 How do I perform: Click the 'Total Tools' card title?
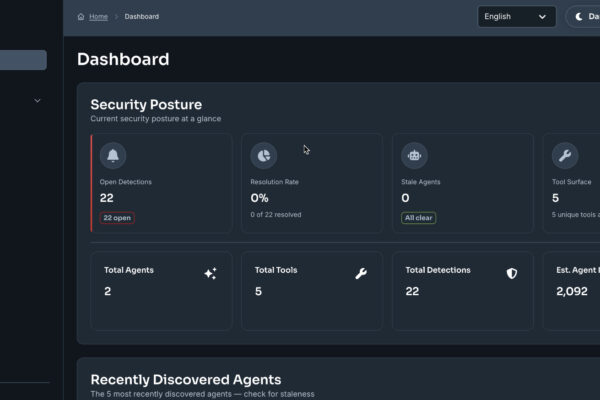276,270
